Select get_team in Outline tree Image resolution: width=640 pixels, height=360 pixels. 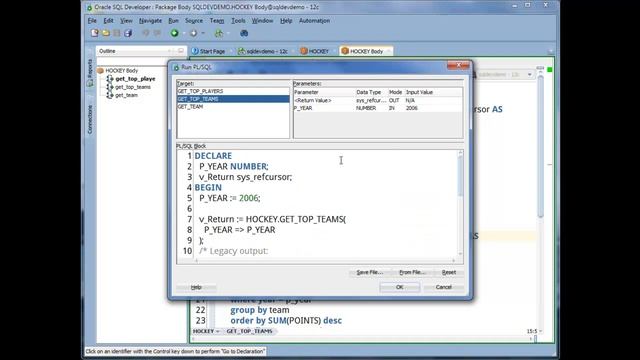coord(127,95)
